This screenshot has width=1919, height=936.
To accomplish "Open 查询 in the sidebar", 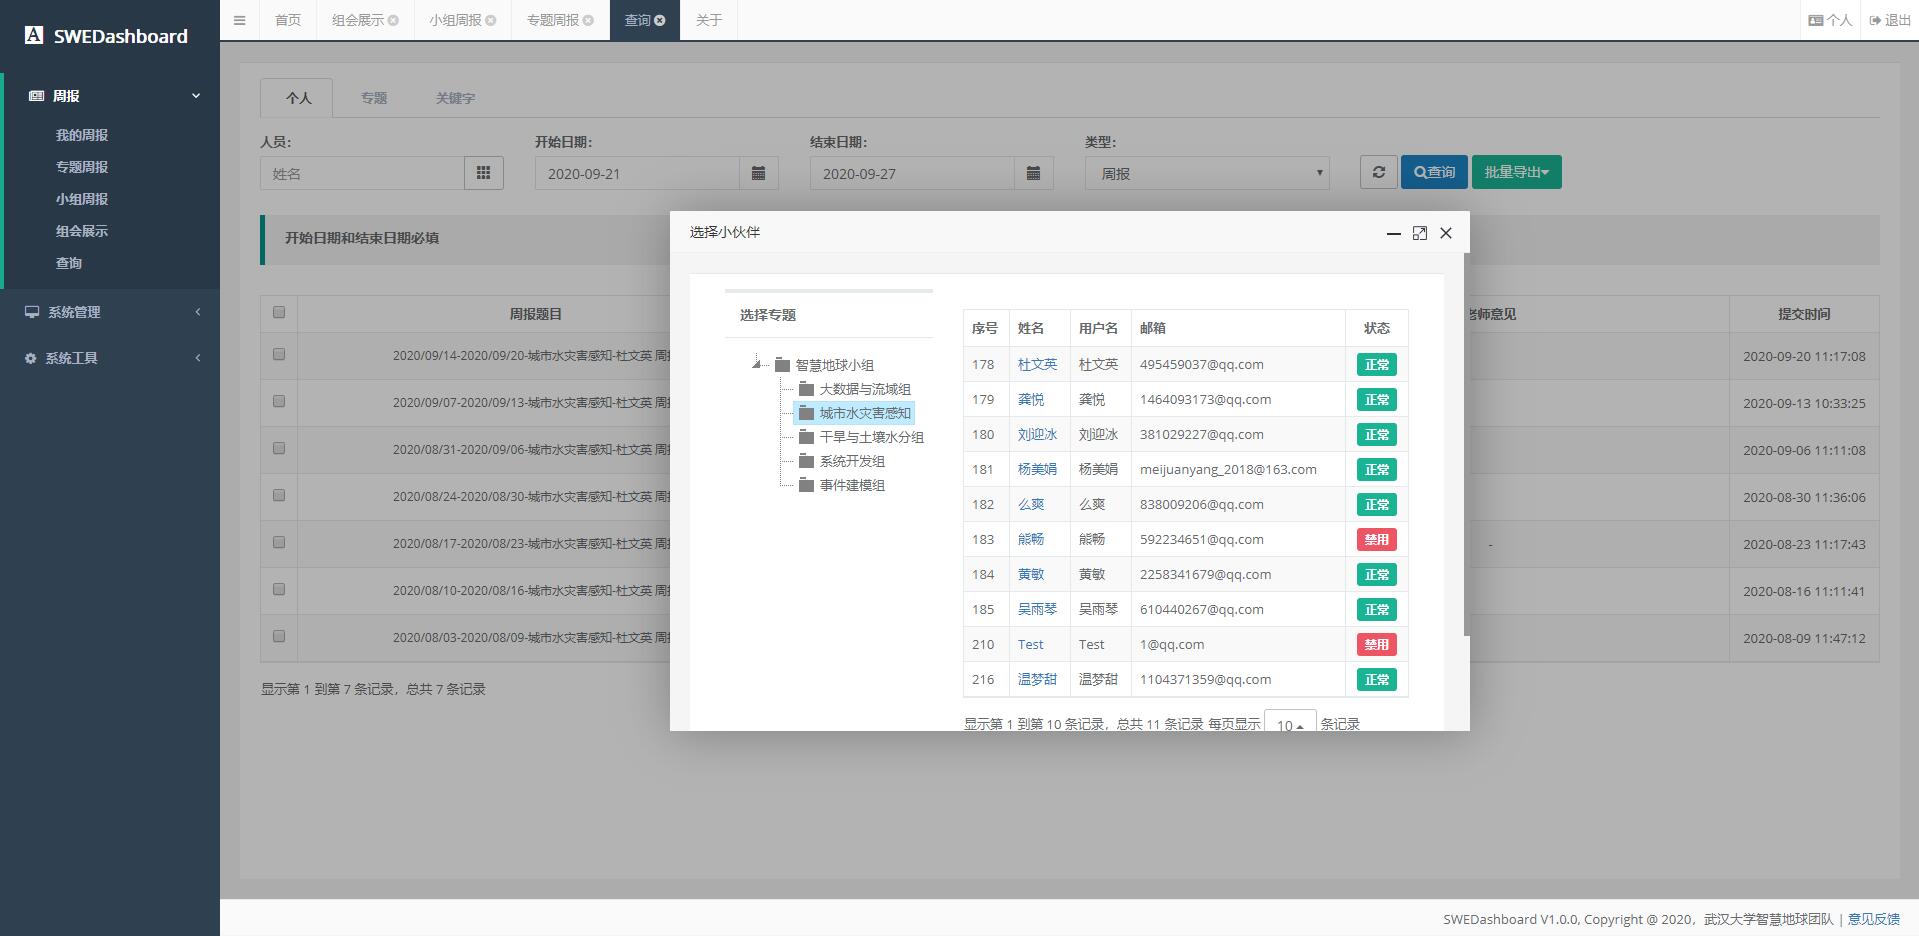I will (69, 263).
